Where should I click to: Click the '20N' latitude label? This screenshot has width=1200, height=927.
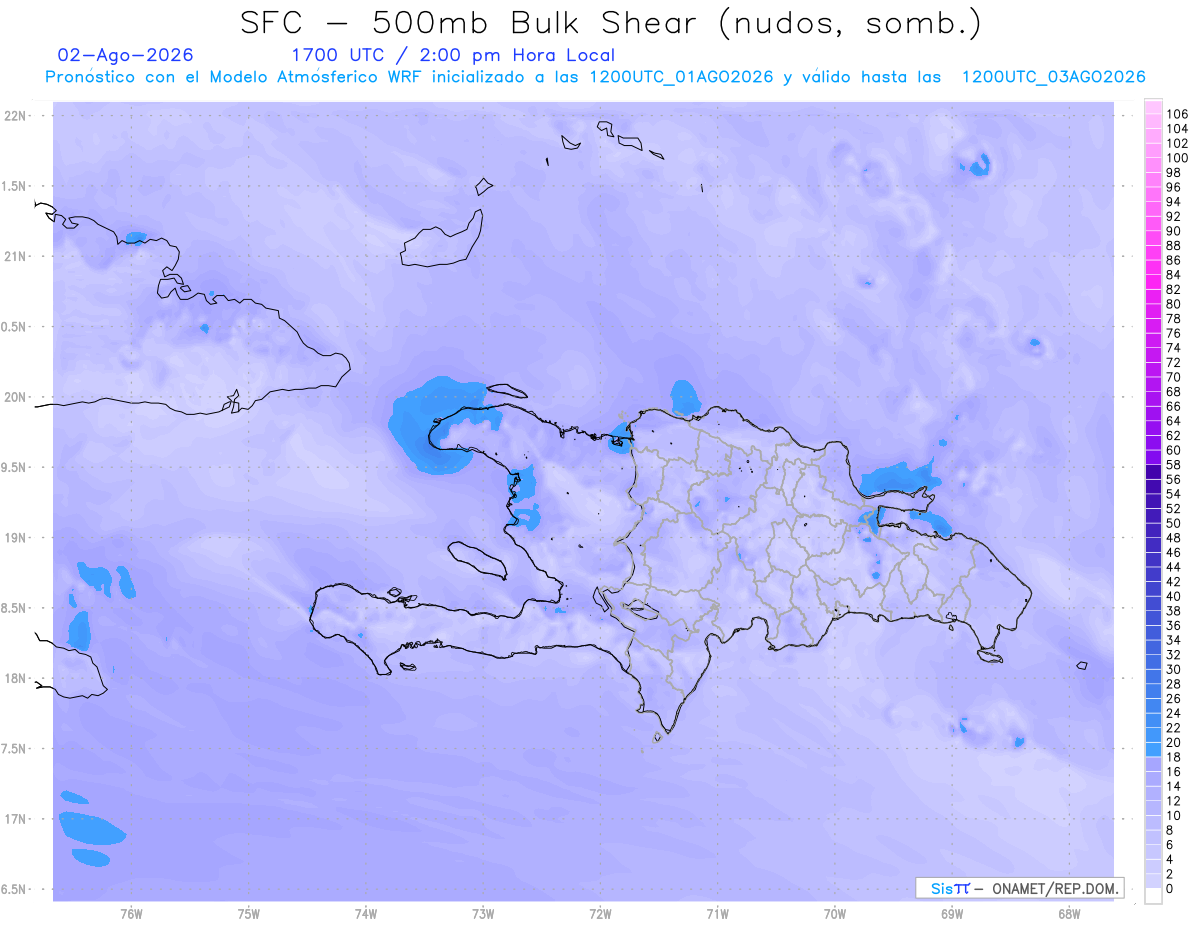point(16,397)
